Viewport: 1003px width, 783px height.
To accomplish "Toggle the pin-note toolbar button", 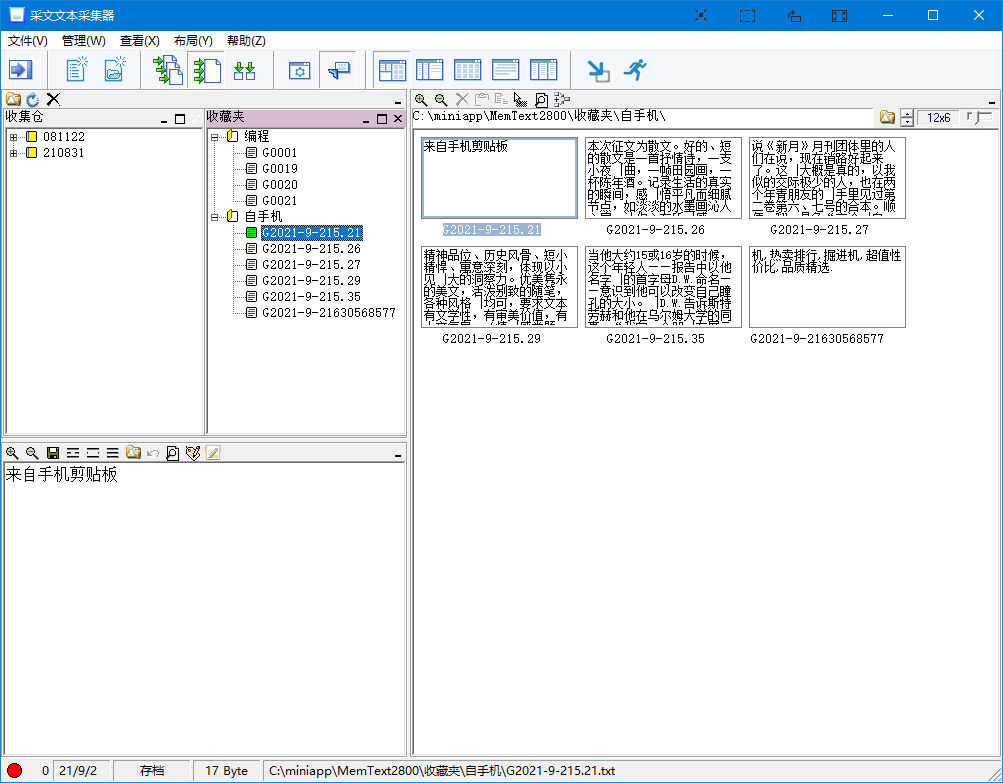I will pos(339,70).
